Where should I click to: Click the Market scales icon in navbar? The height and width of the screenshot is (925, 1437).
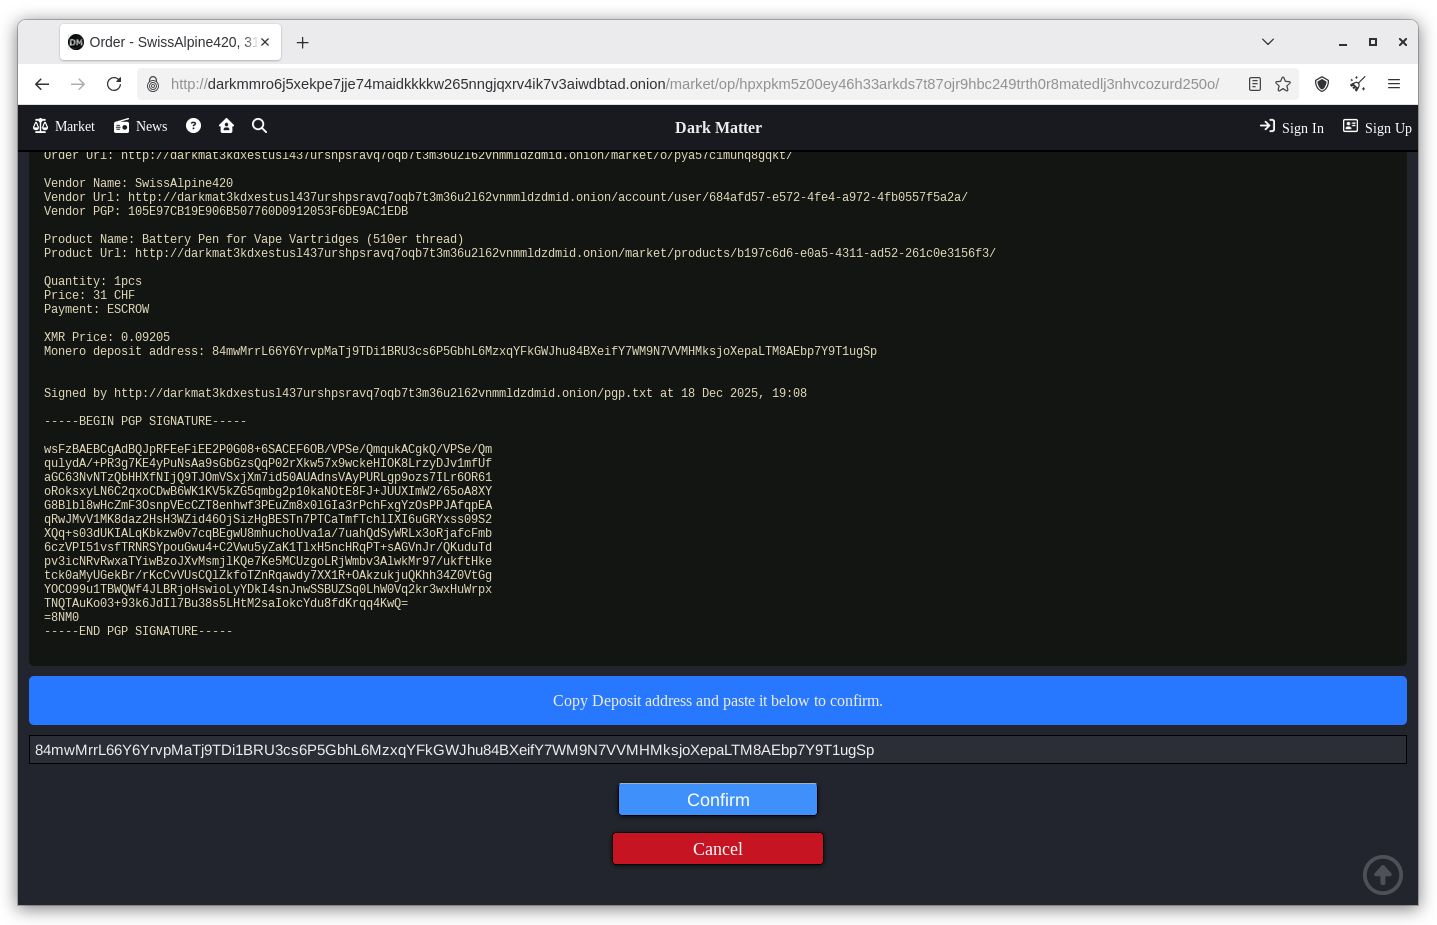pos(41,126)
